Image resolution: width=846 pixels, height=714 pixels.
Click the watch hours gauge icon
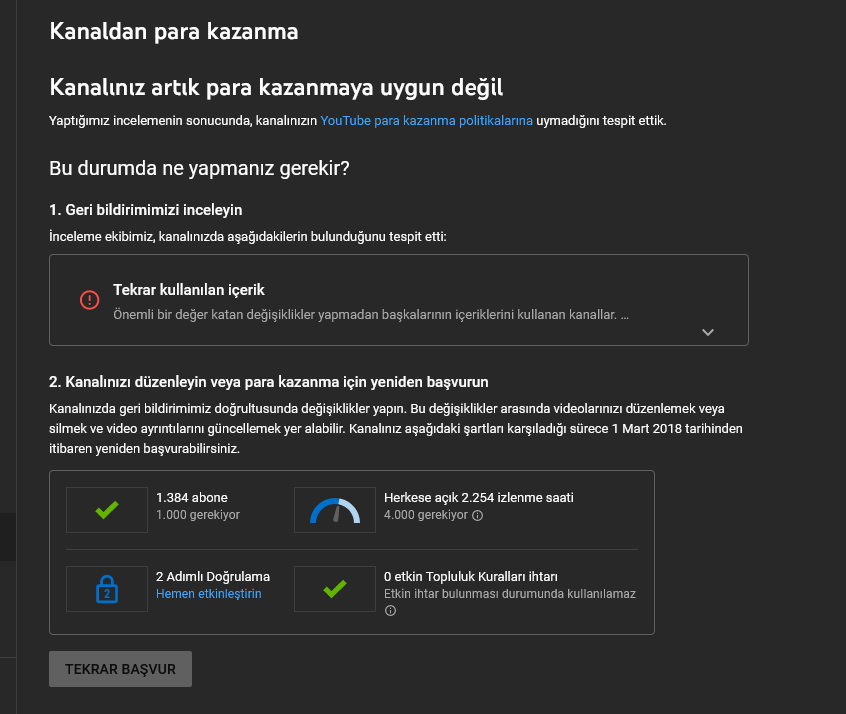[335, 511]
